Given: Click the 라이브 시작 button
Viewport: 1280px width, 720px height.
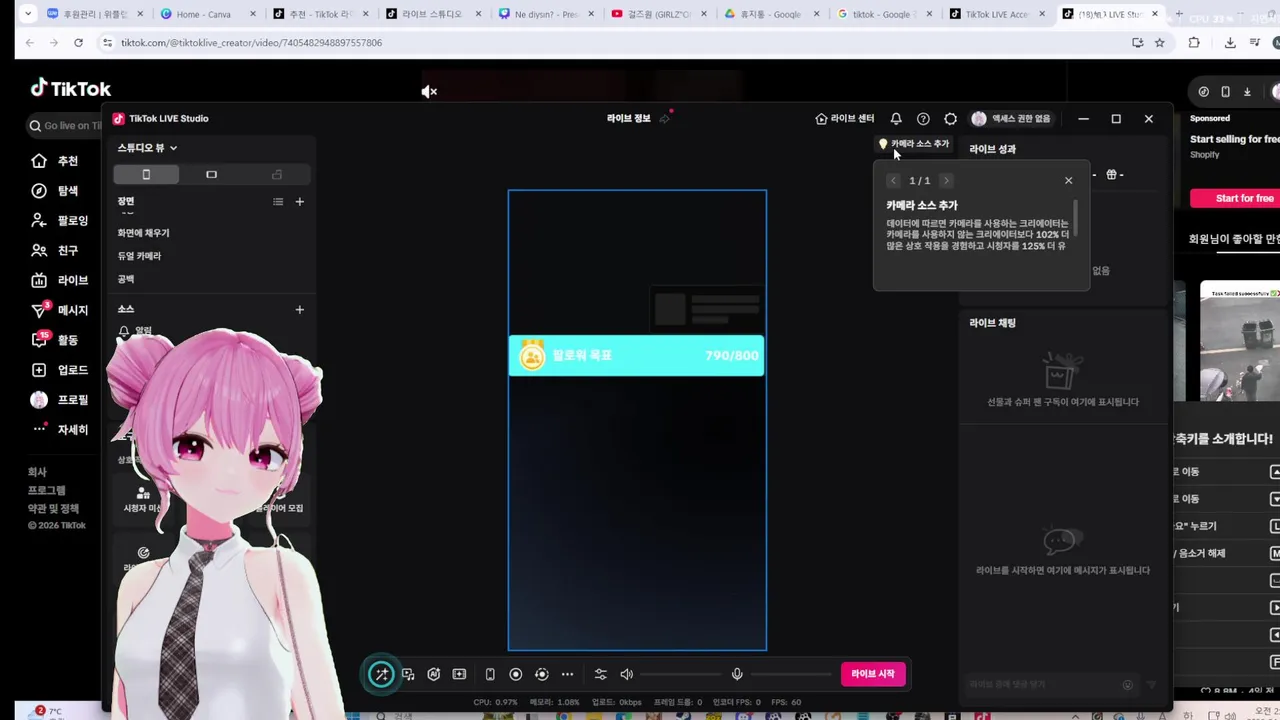Looking at the screenshot, I should point(873,674).
